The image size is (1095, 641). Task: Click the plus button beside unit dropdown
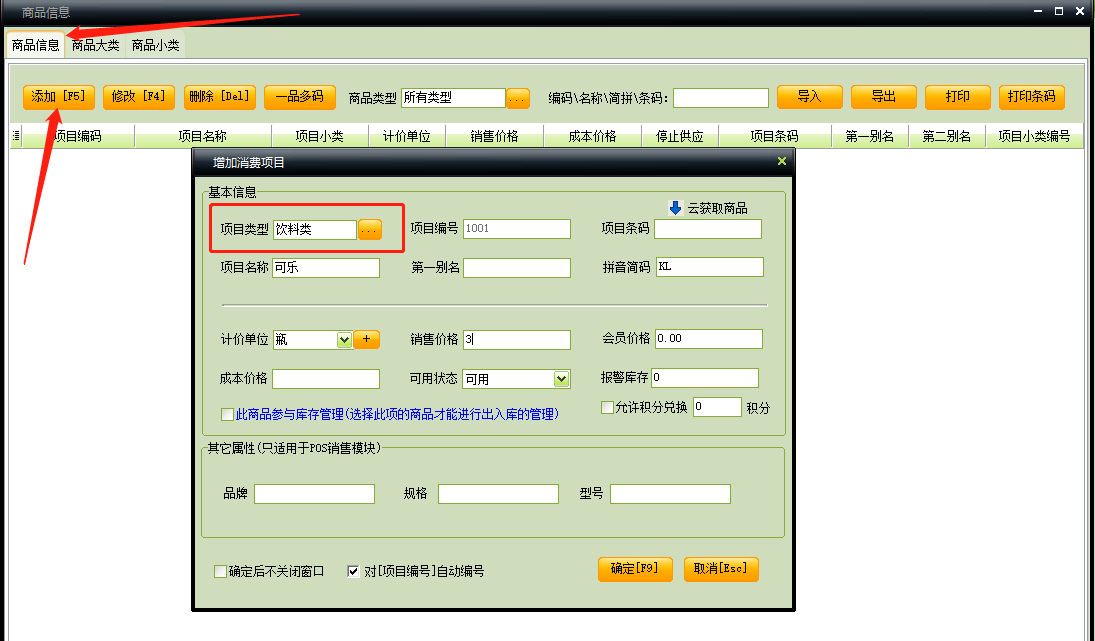click(366, 340)
